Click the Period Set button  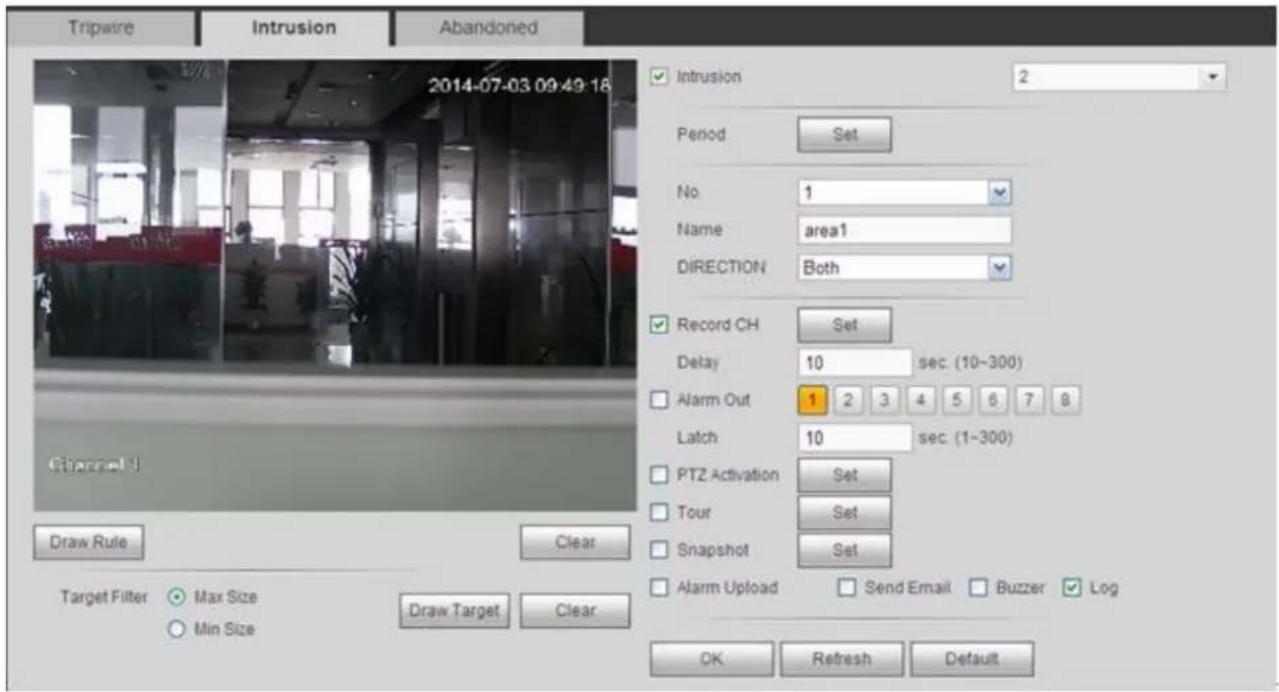(844, 134)
